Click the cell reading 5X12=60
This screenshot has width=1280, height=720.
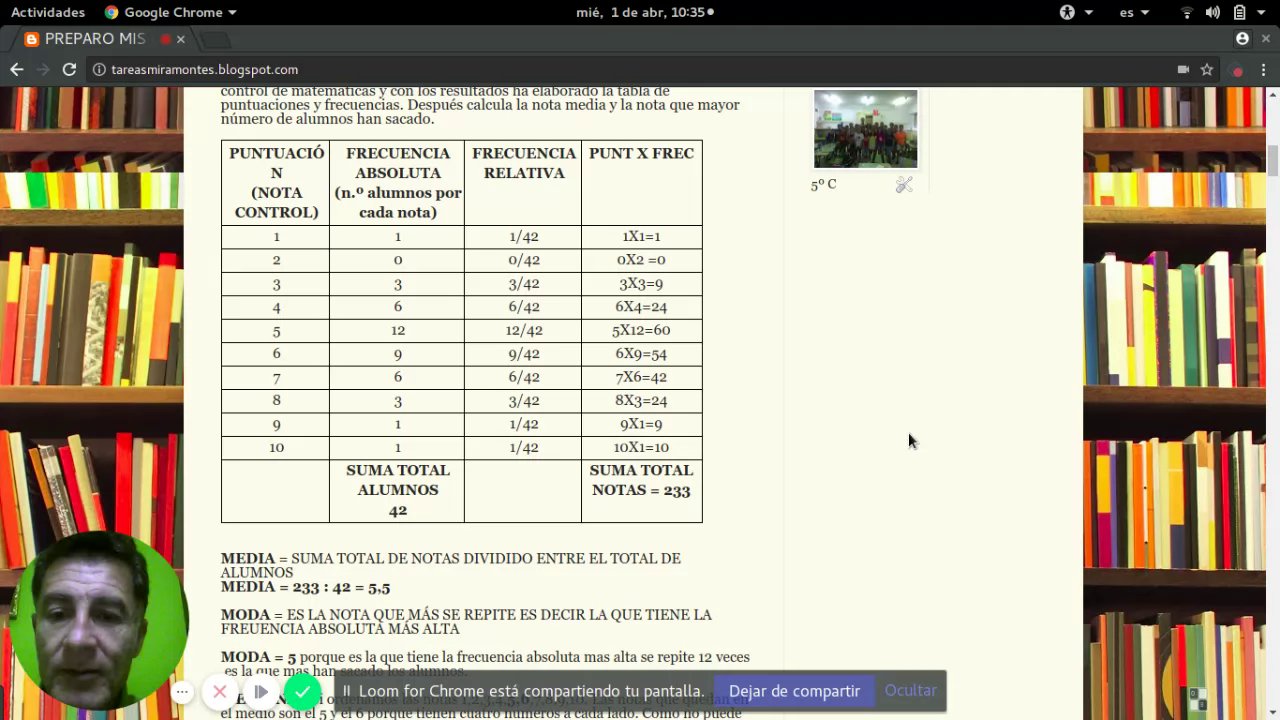pos(641,330)
